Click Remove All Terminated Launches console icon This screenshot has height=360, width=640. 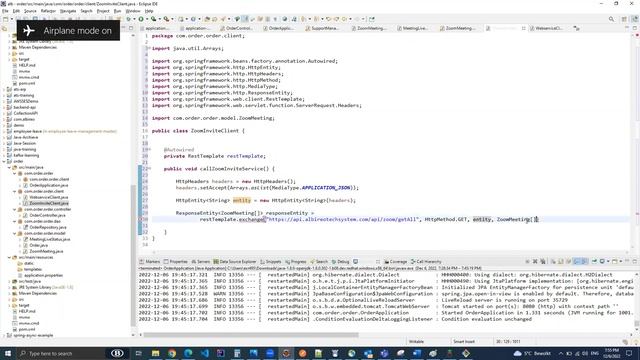tap(543, 261)
